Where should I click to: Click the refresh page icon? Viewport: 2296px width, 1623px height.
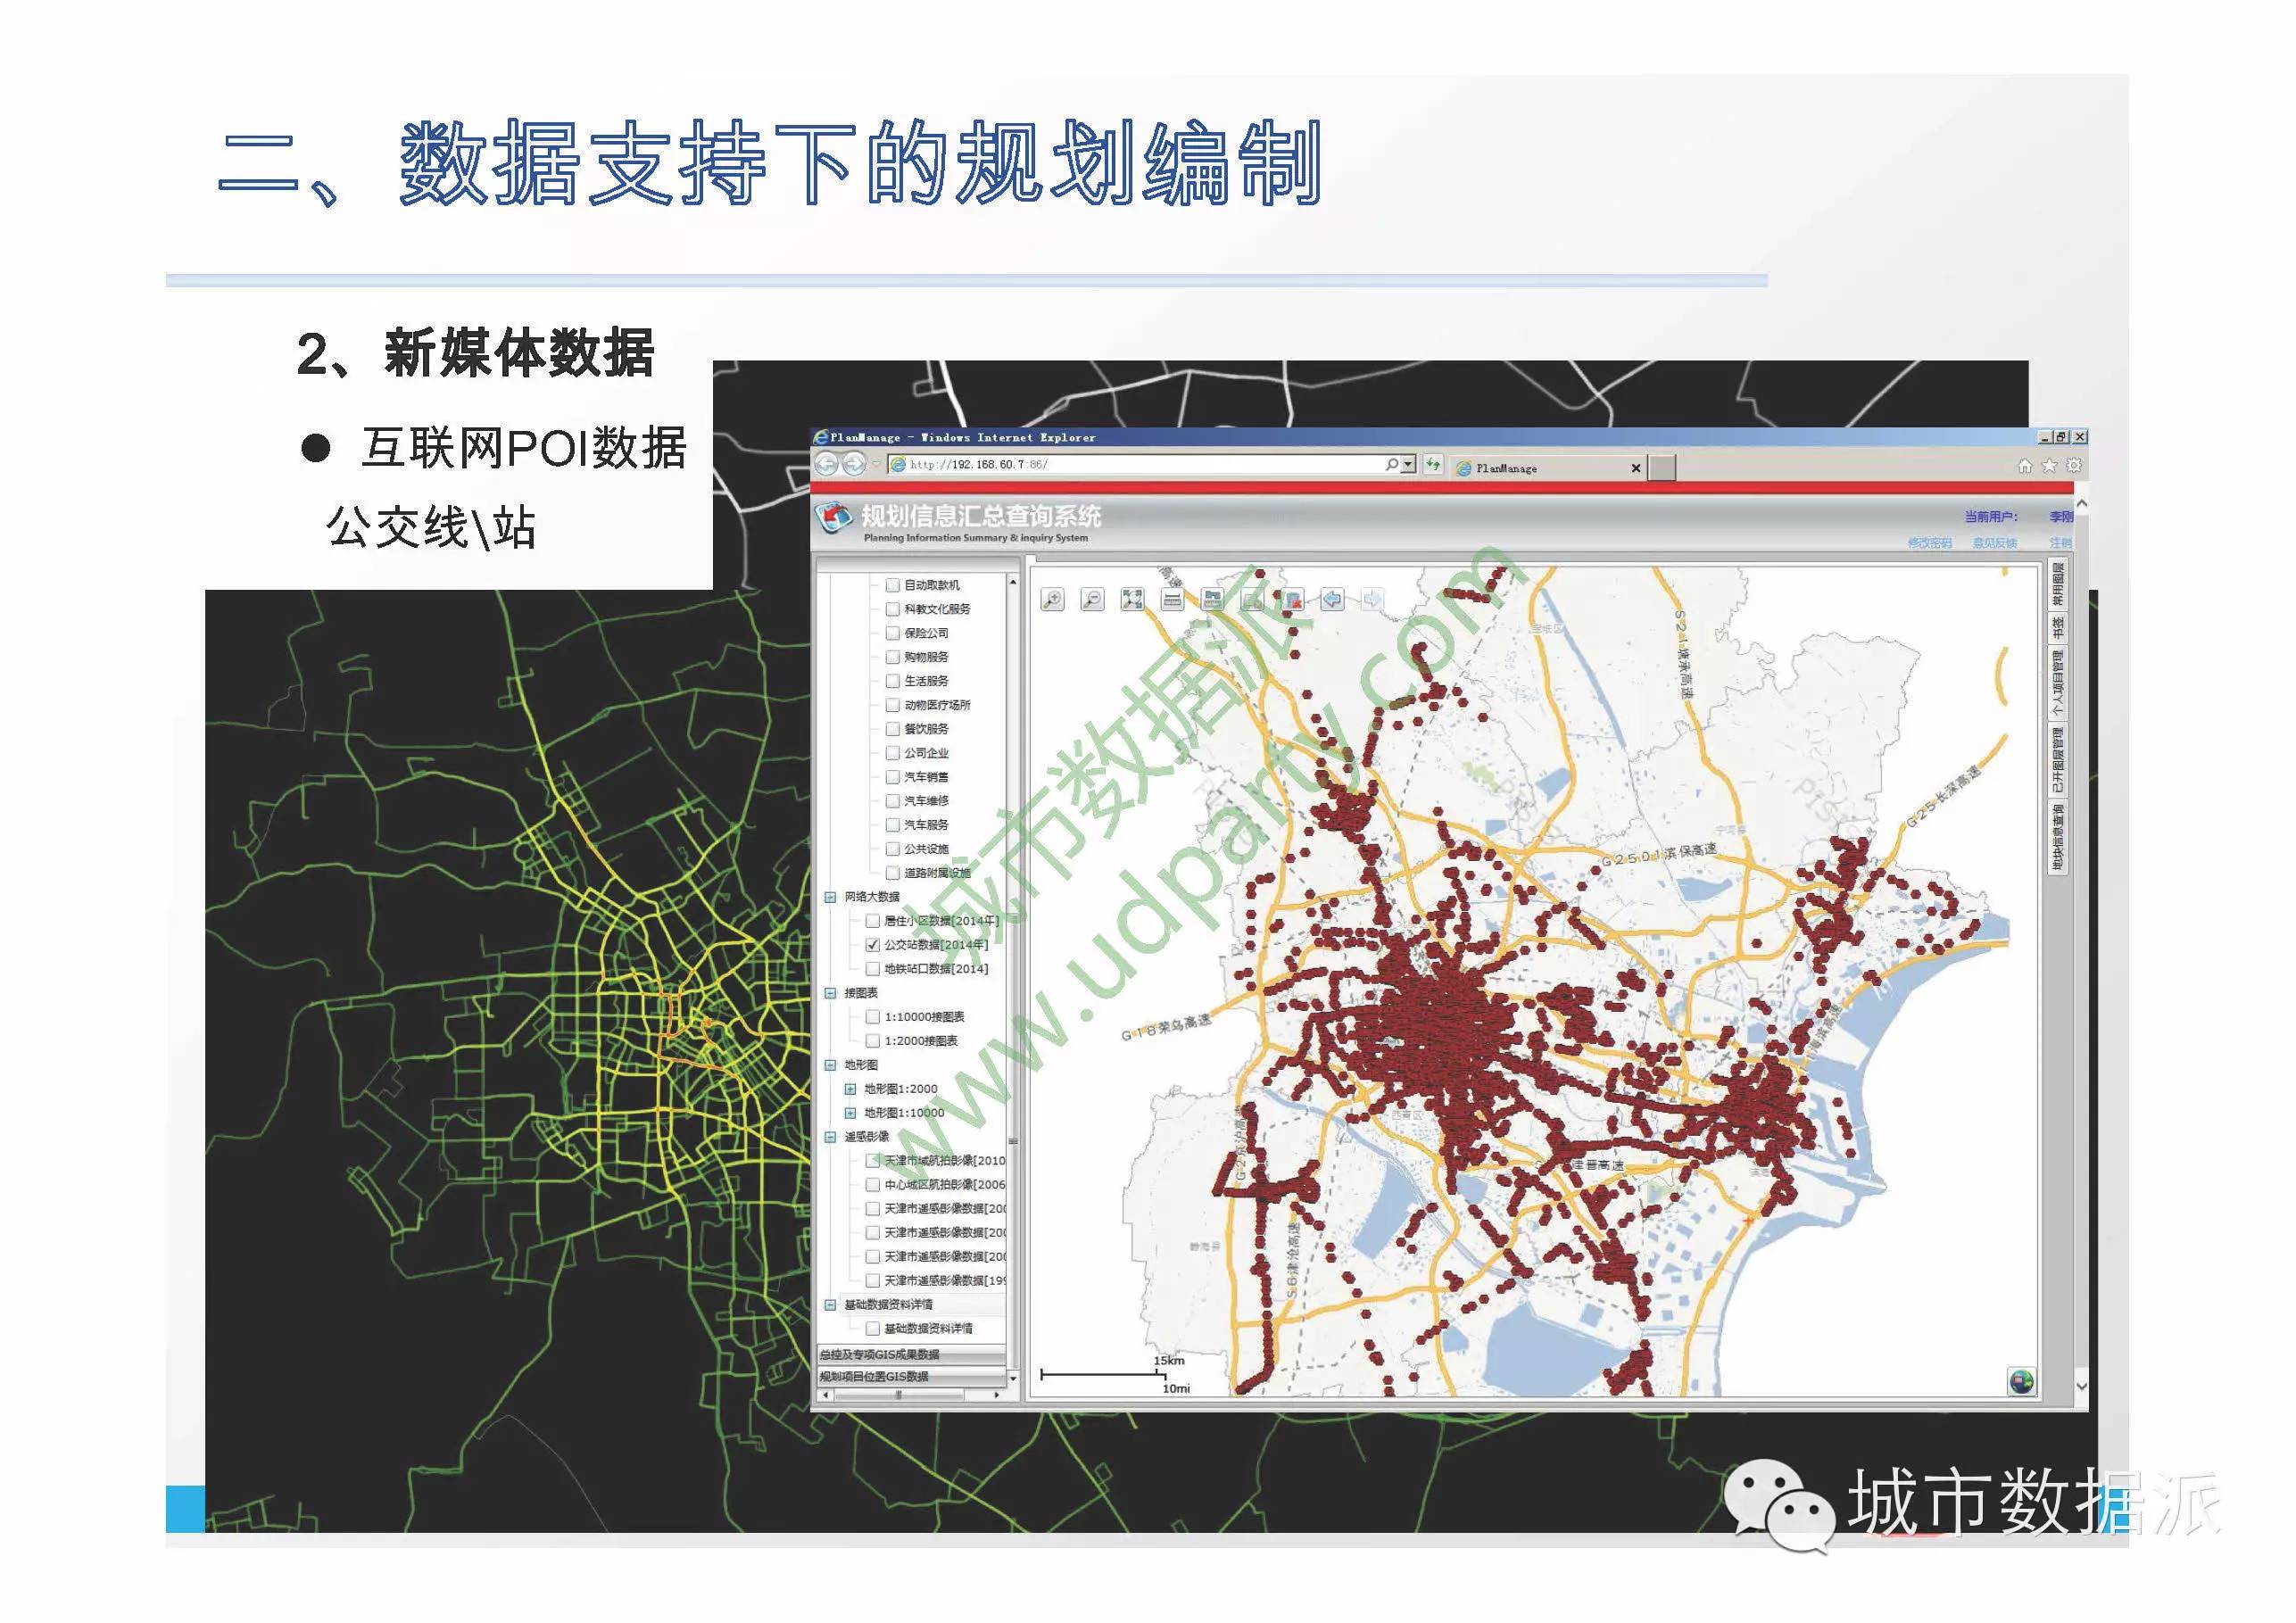pyautogui.click(x=1433, y=464)
